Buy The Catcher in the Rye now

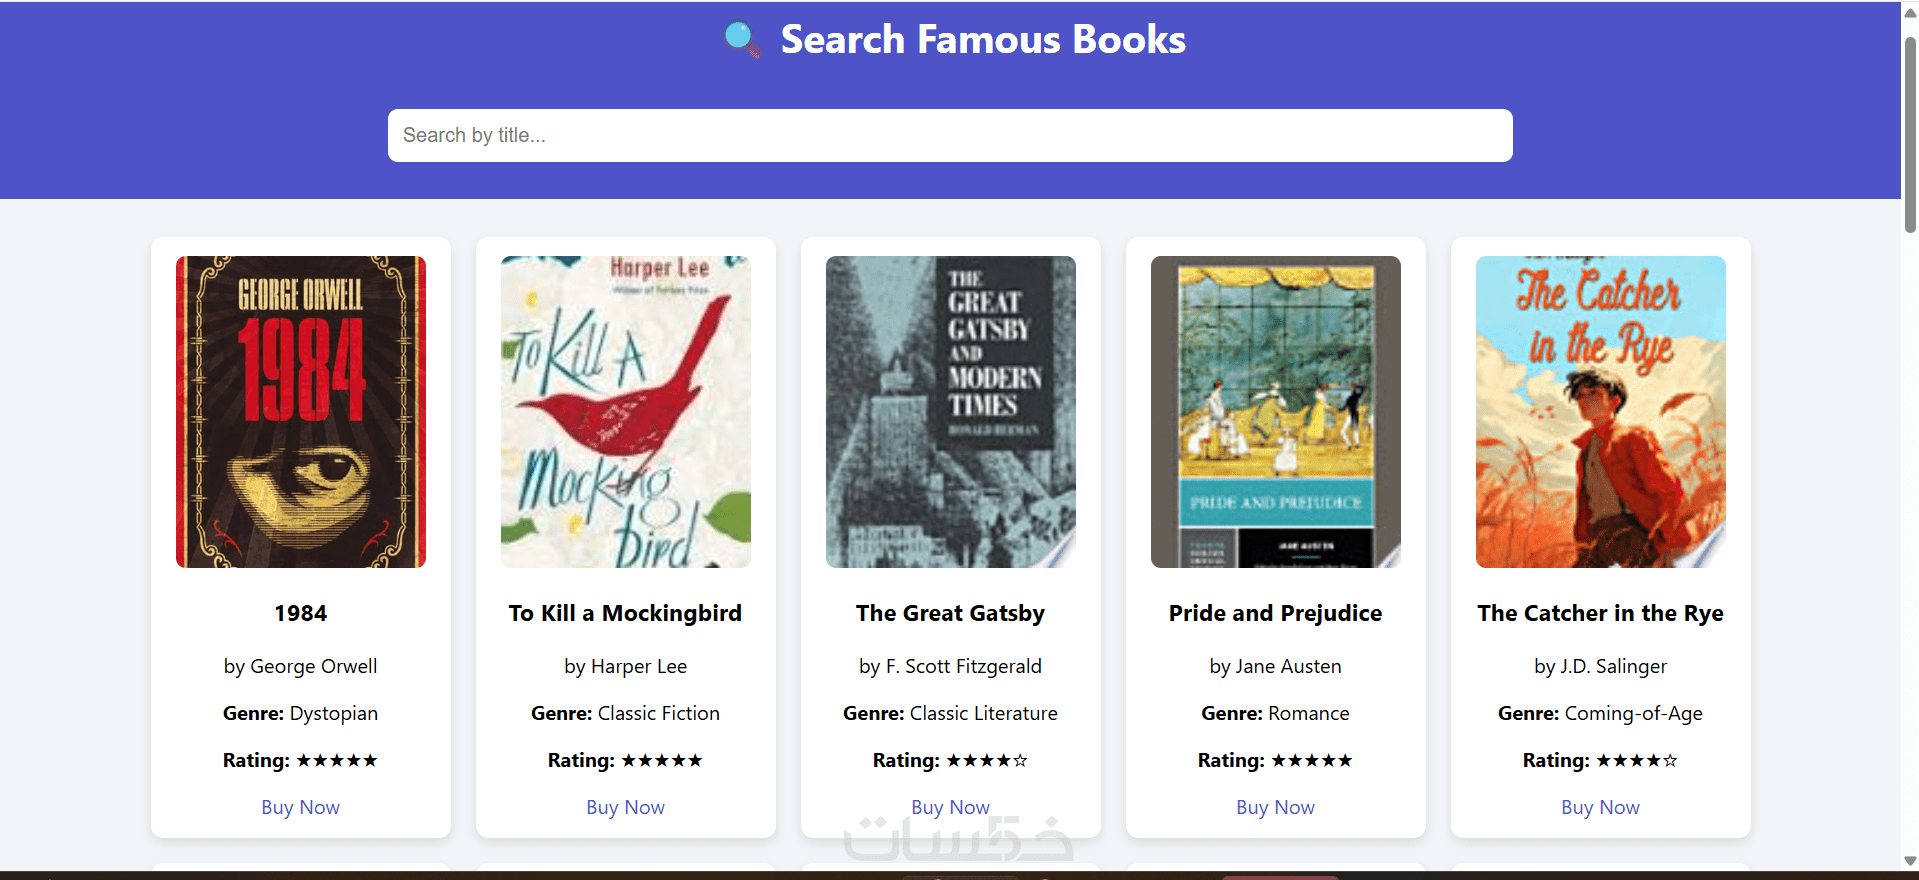1600,807
